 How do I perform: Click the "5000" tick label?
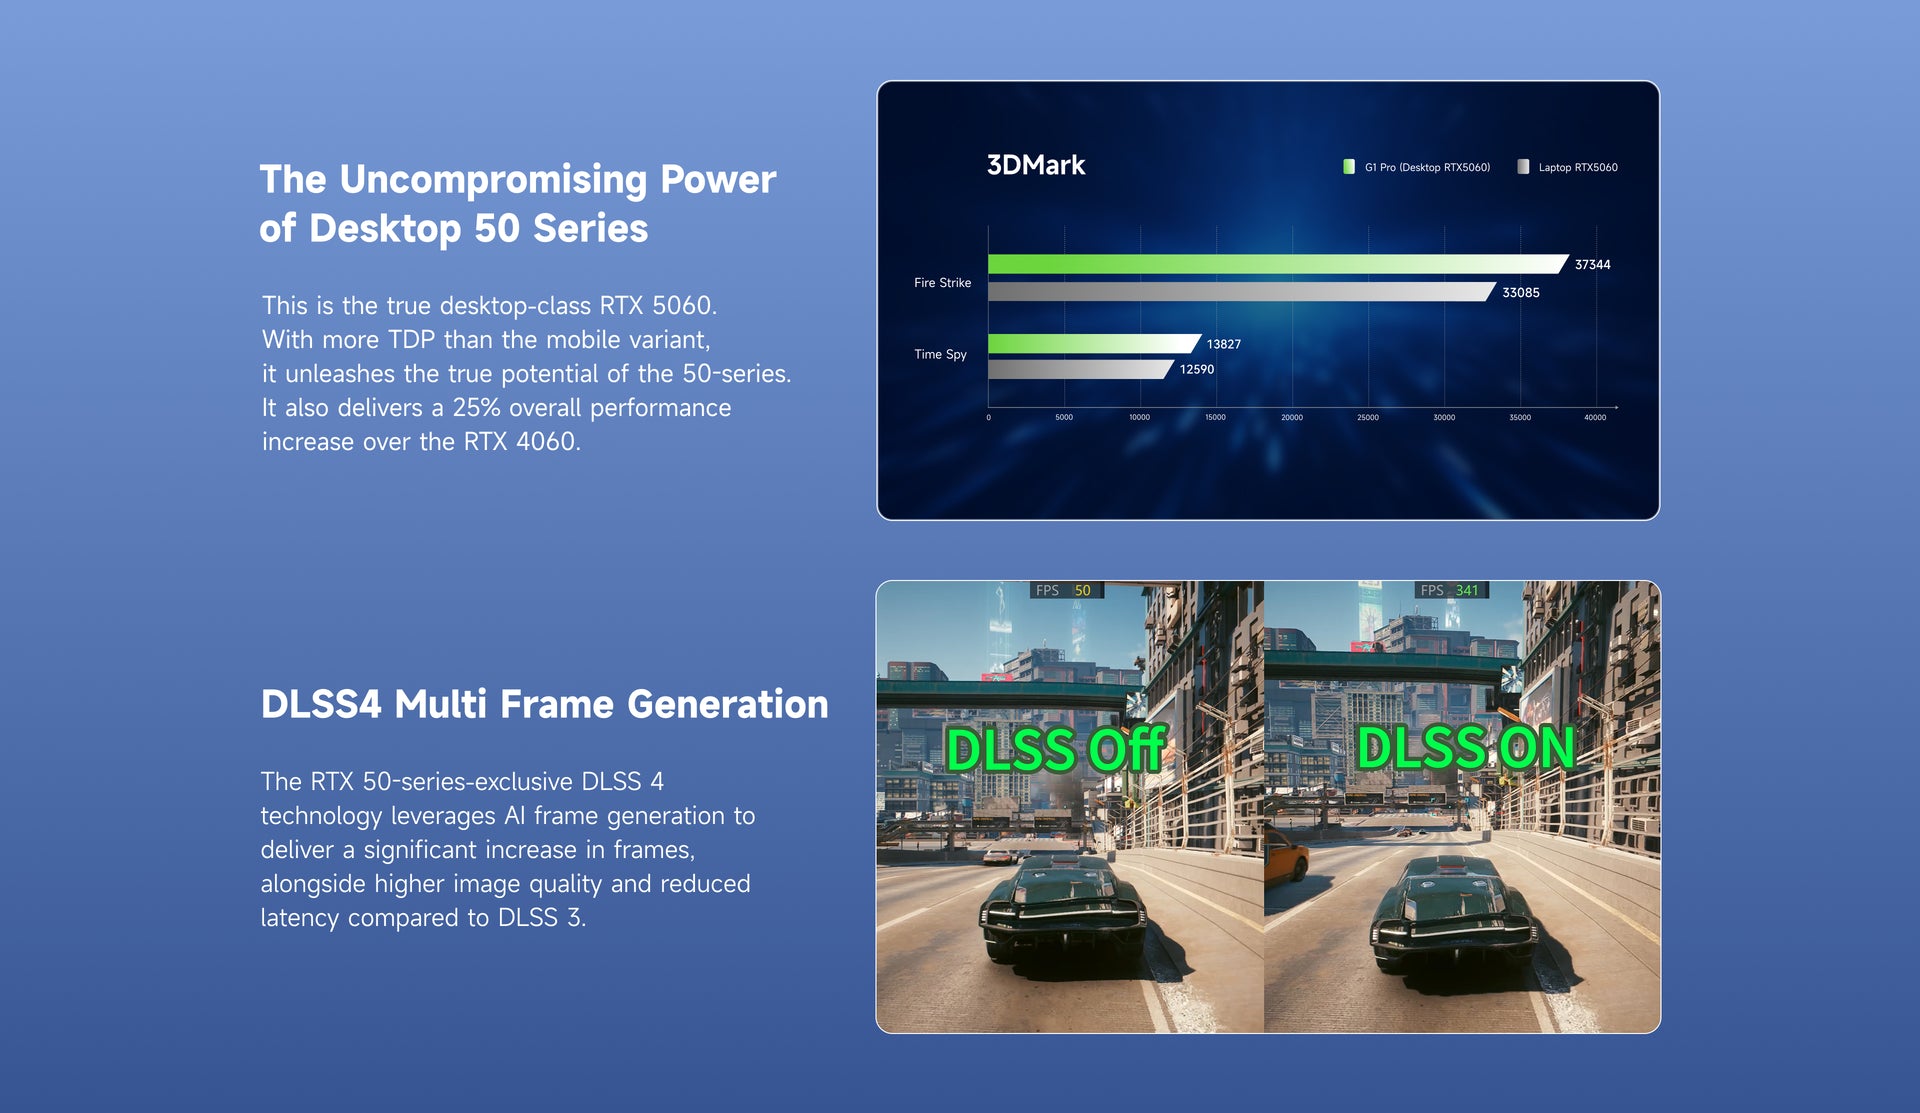tap(1064, 417)
